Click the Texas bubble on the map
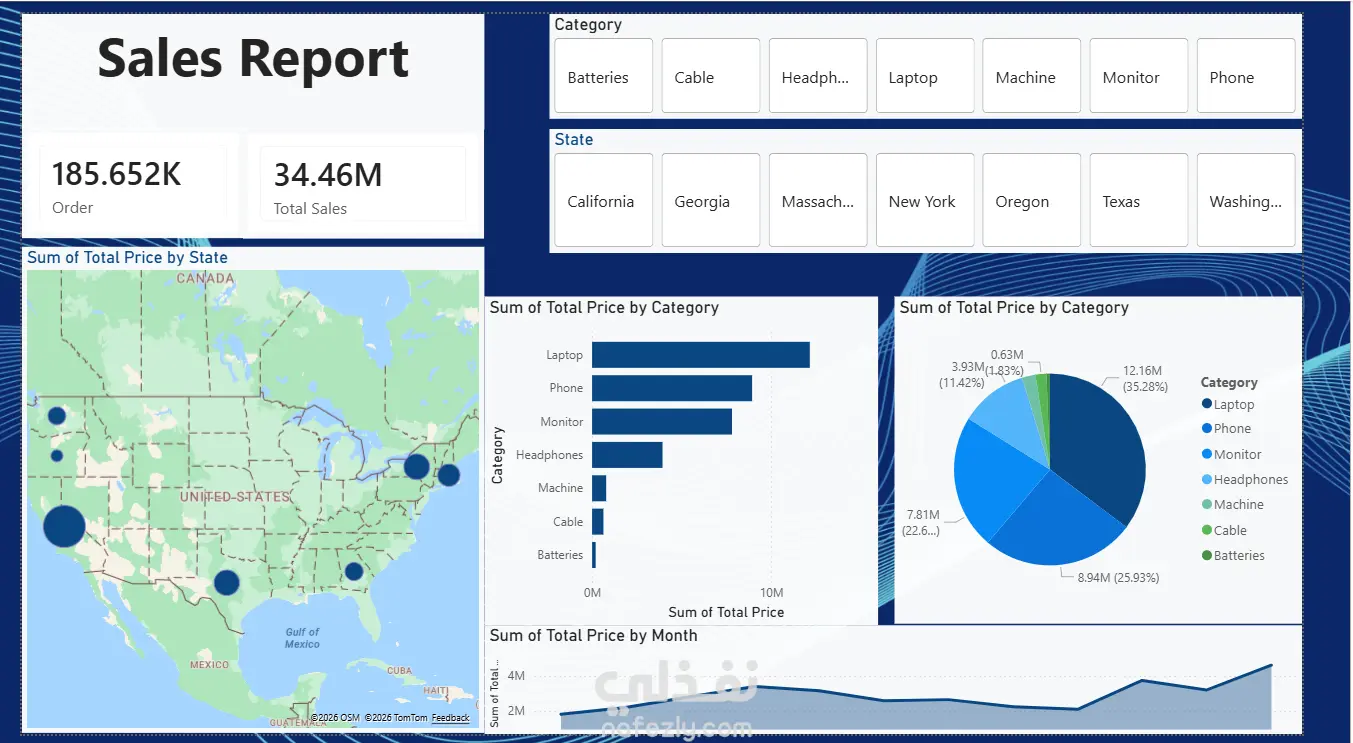The width and height of the screenshot is (1353, 743). 227,582
